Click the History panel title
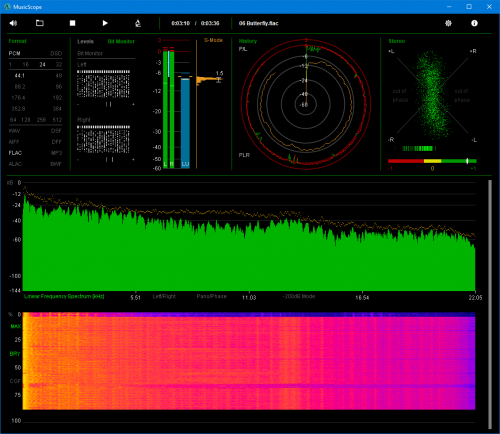The width and height of the screenshot is (500, 434). (x=248, y=41)
